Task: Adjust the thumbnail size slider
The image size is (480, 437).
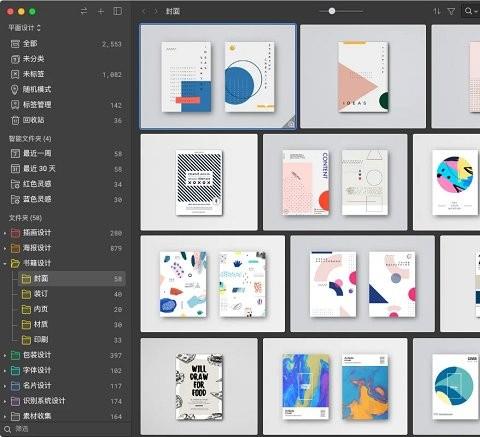Action: pyautogui.click(x=332, y=11)
